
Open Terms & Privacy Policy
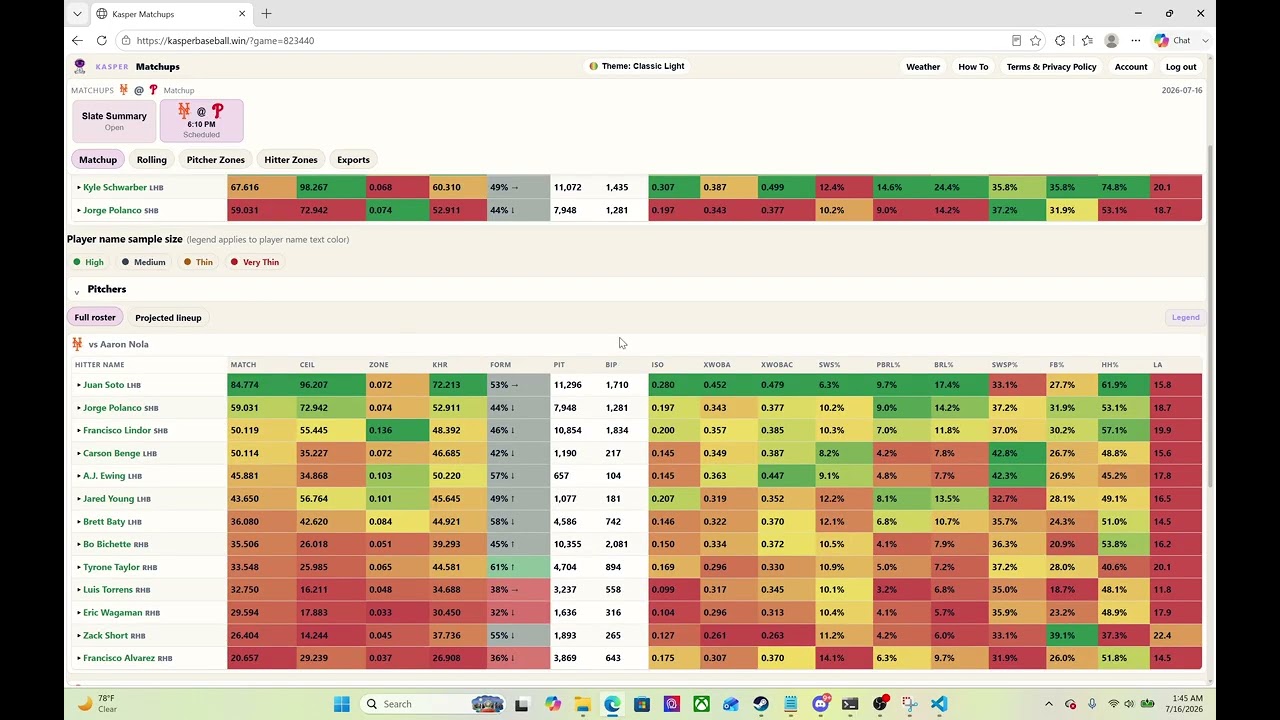click(1051, 67)
